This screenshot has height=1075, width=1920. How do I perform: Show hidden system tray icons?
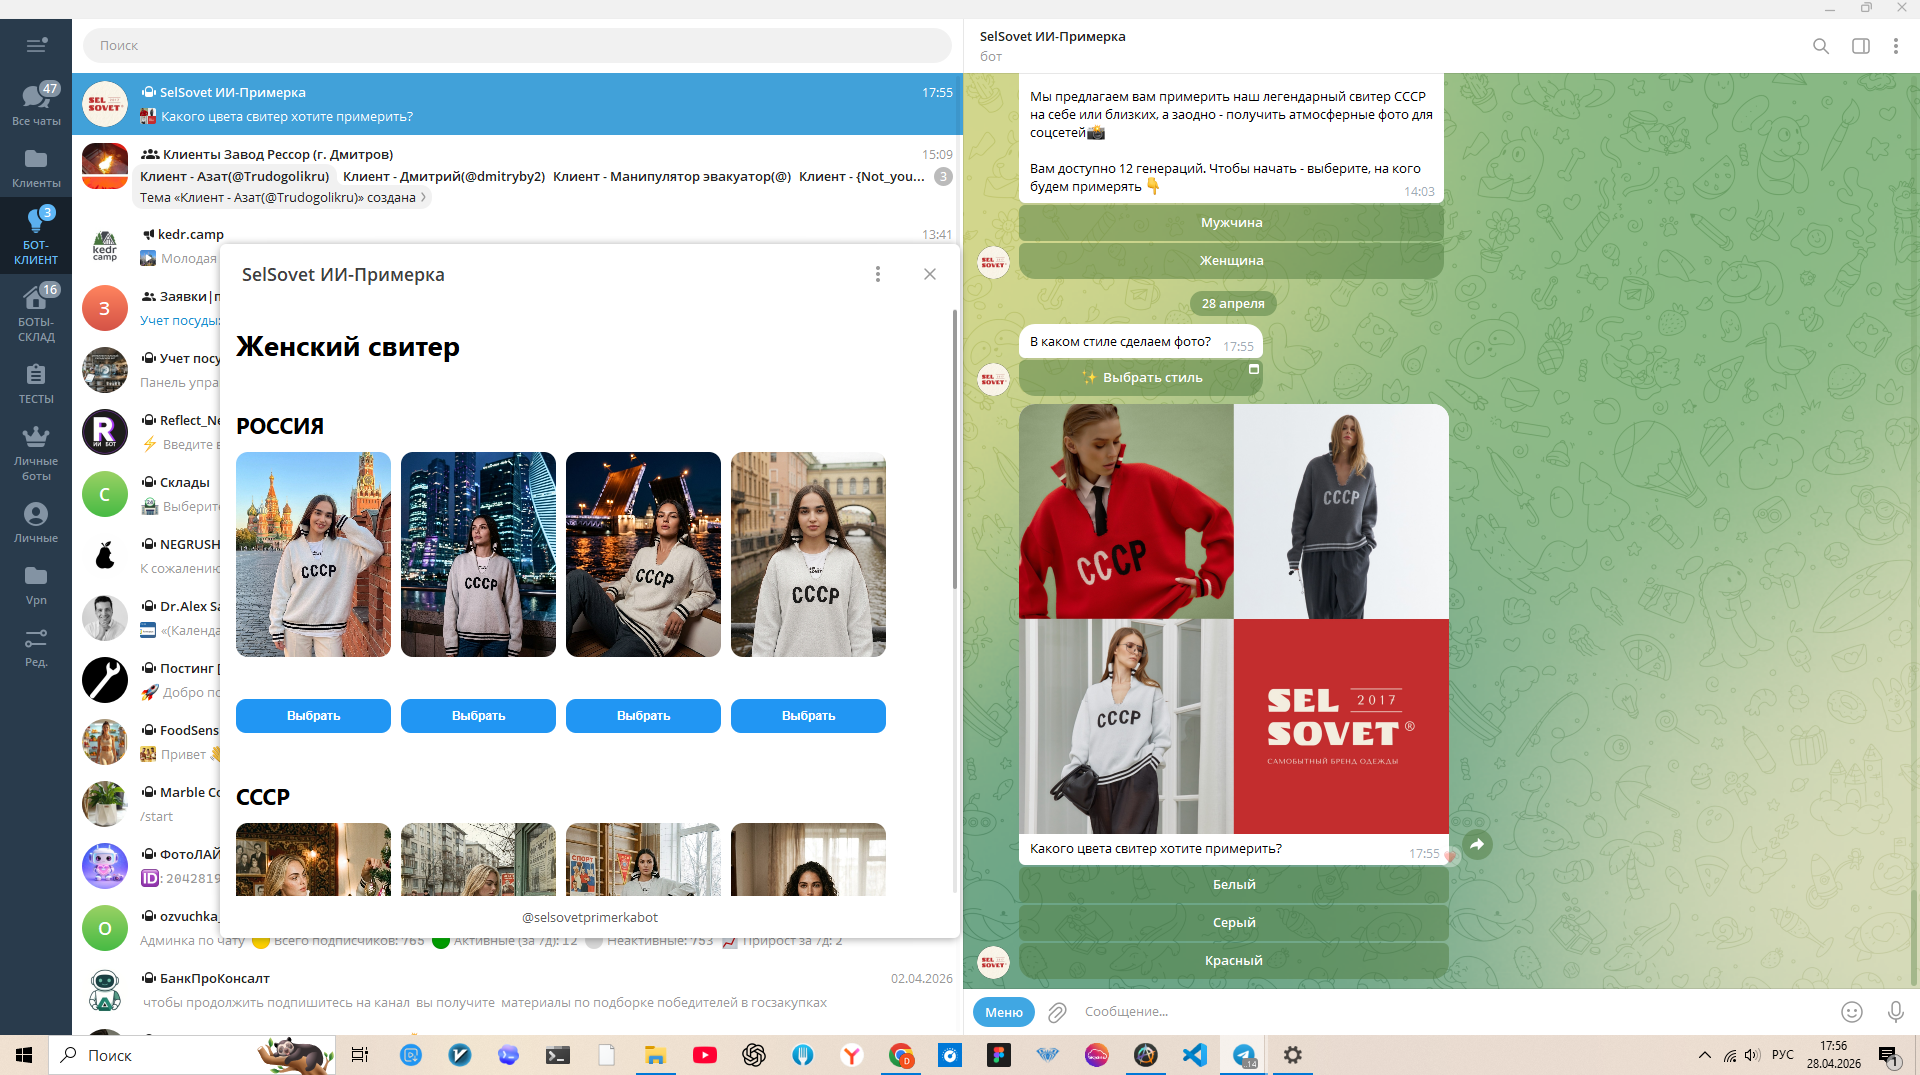click(1704, 1055)
